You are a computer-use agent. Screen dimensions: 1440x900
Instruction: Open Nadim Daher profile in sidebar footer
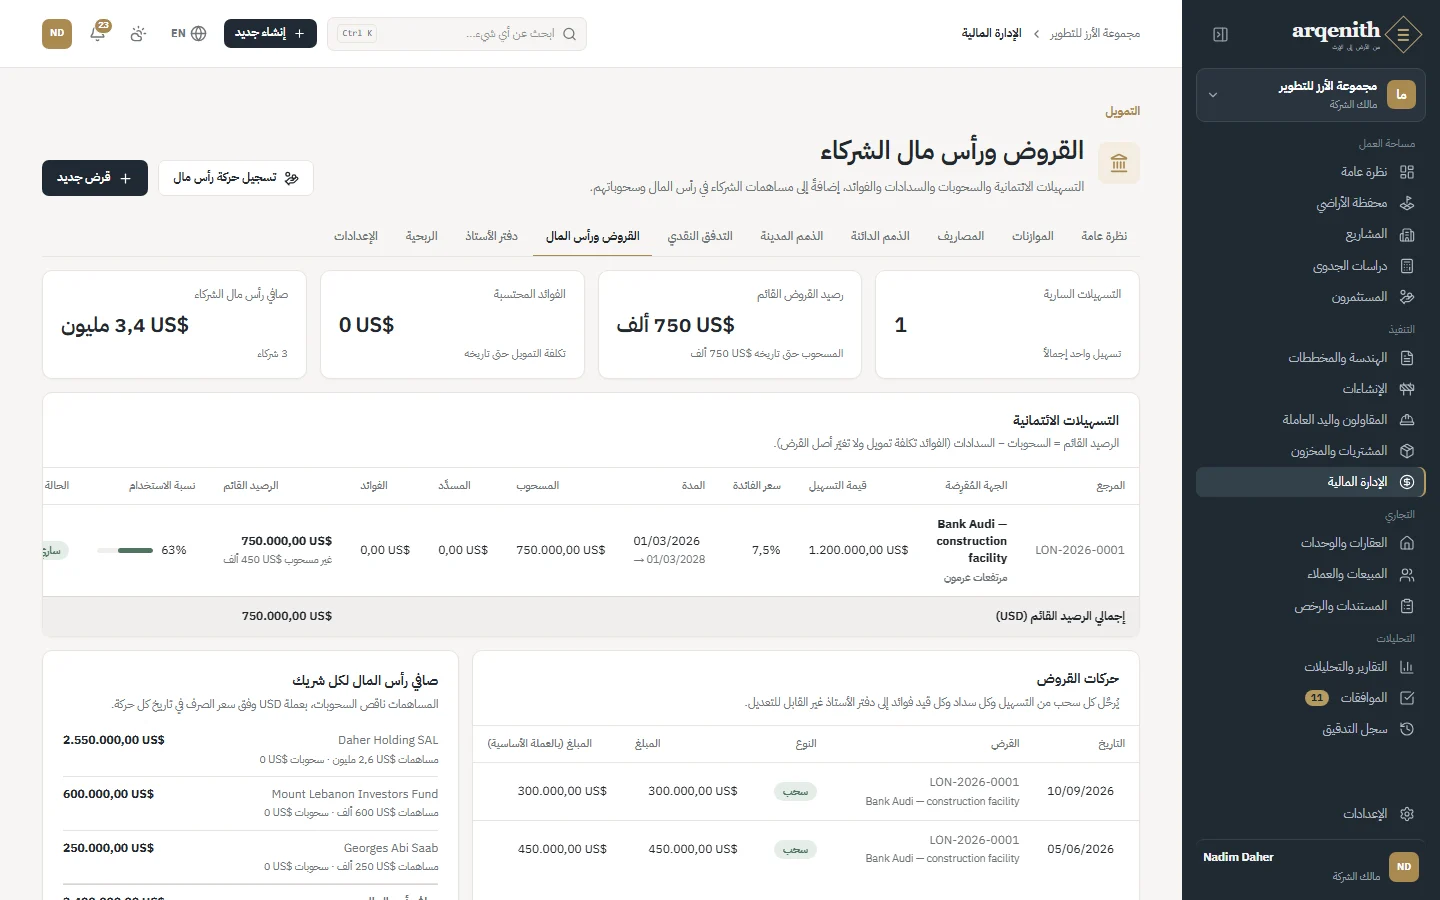[1311, 866]
